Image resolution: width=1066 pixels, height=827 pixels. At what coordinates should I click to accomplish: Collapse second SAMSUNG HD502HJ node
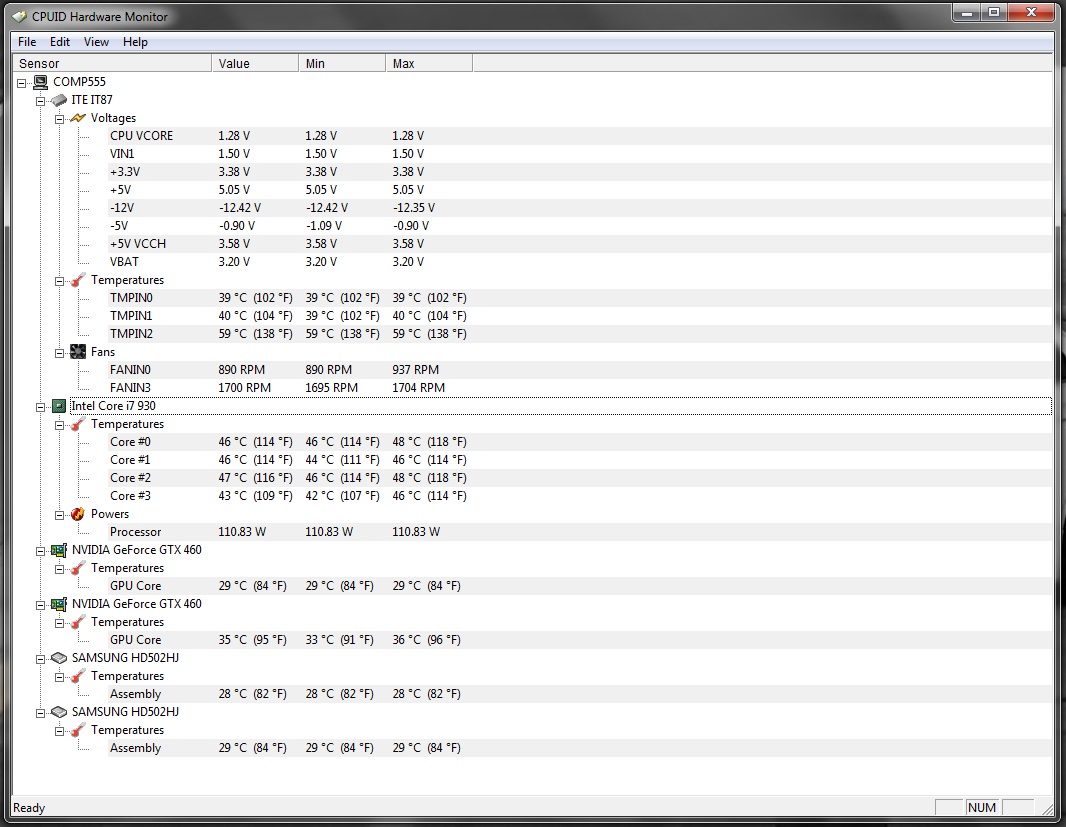pos(40,713)
